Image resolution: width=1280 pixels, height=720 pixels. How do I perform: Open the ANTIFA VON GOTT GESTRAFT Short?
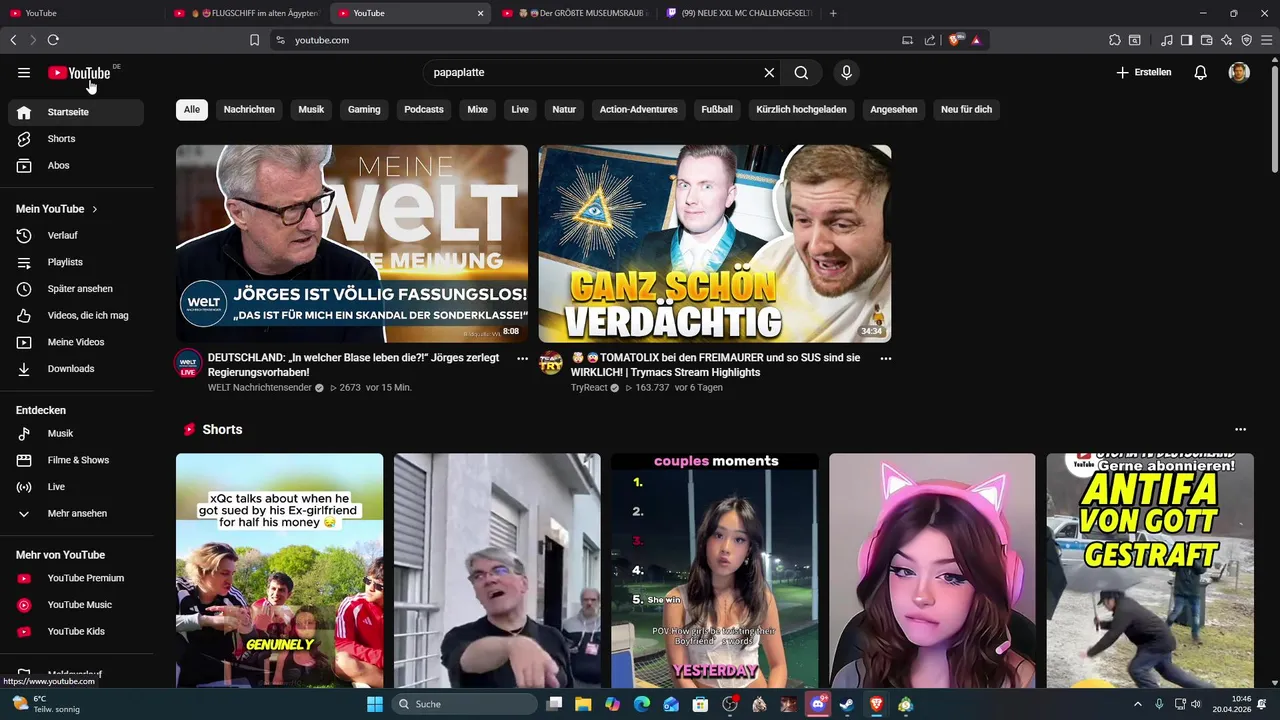pos(1150,570)
